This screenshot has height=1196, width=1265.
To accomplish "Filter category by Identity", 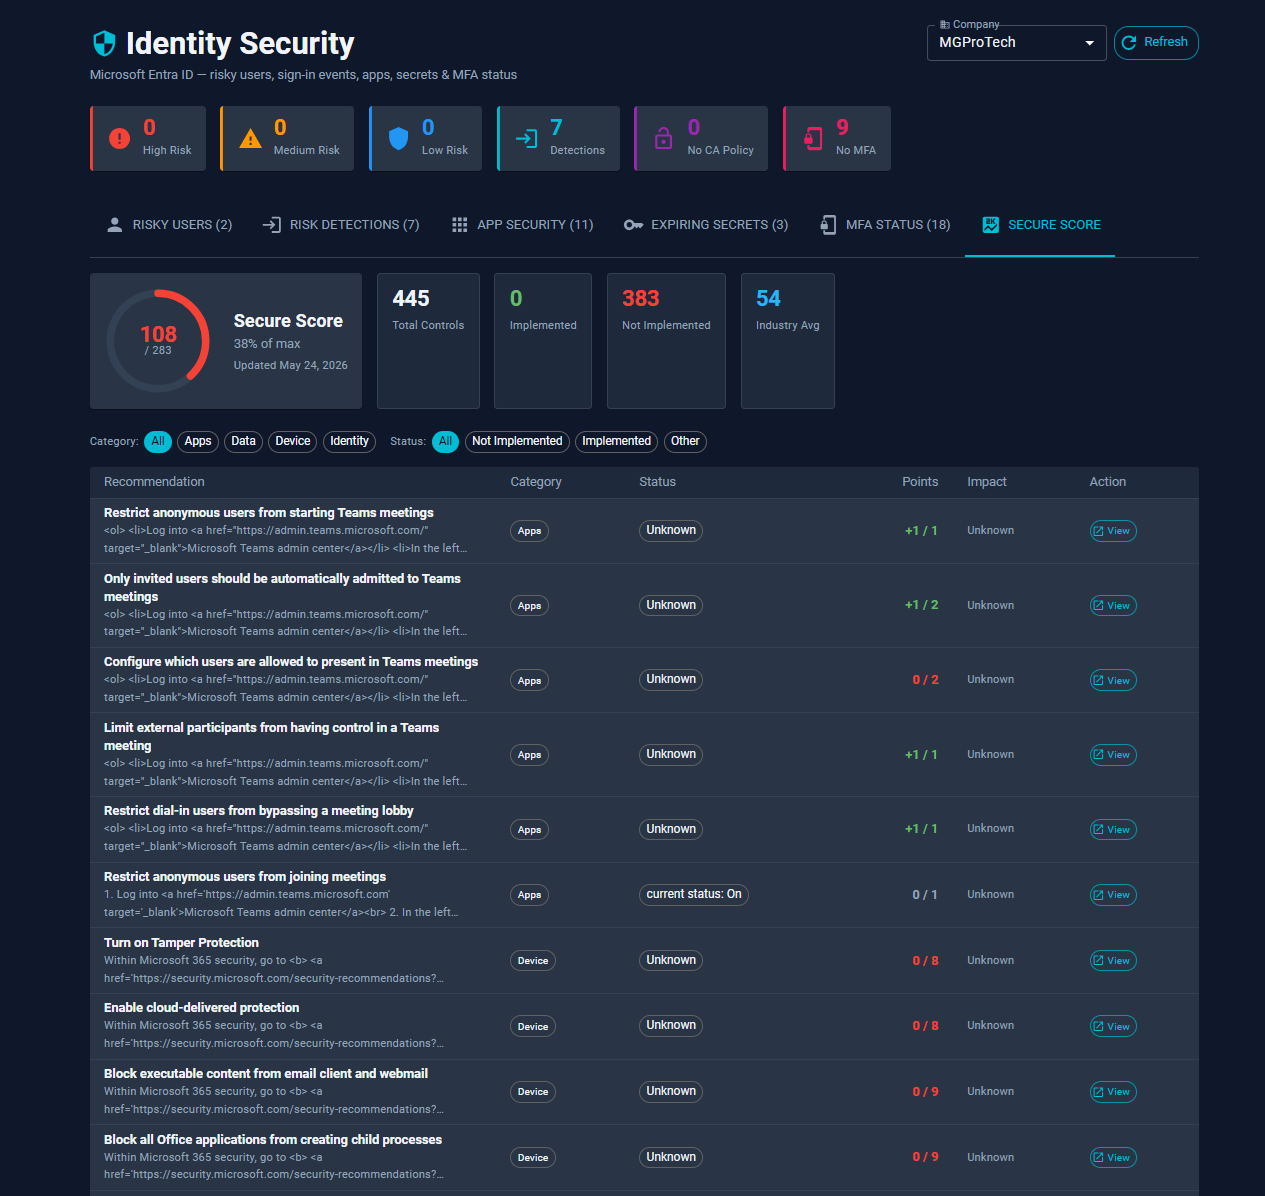I will [x=350, y=442].
